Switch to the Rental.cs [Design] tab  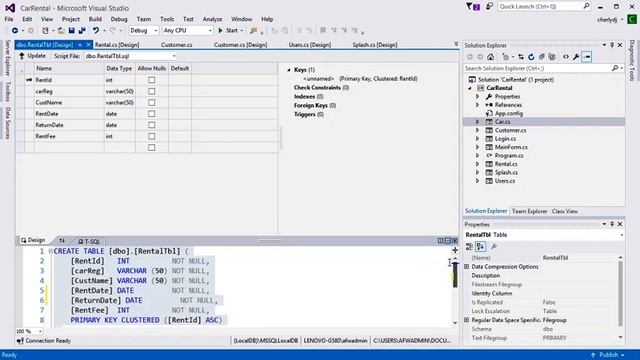pos(117,45)
